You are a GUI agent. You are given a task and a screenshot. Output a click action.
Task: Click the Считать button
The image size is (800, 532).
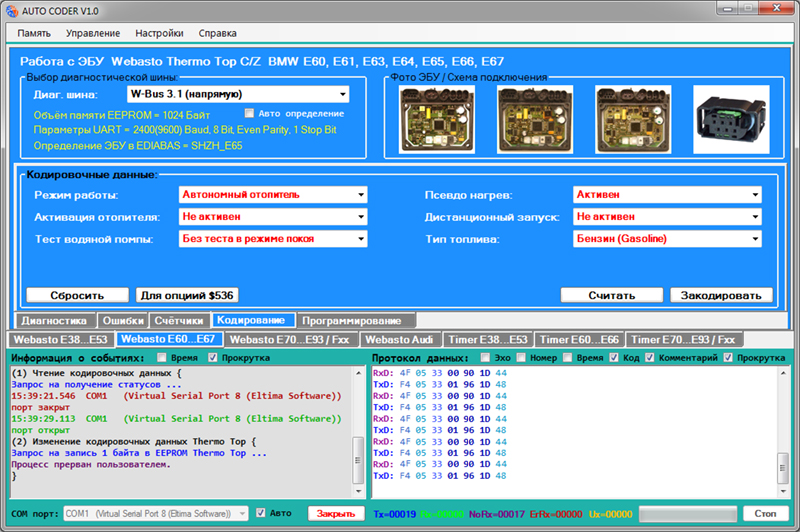[612, 295]
